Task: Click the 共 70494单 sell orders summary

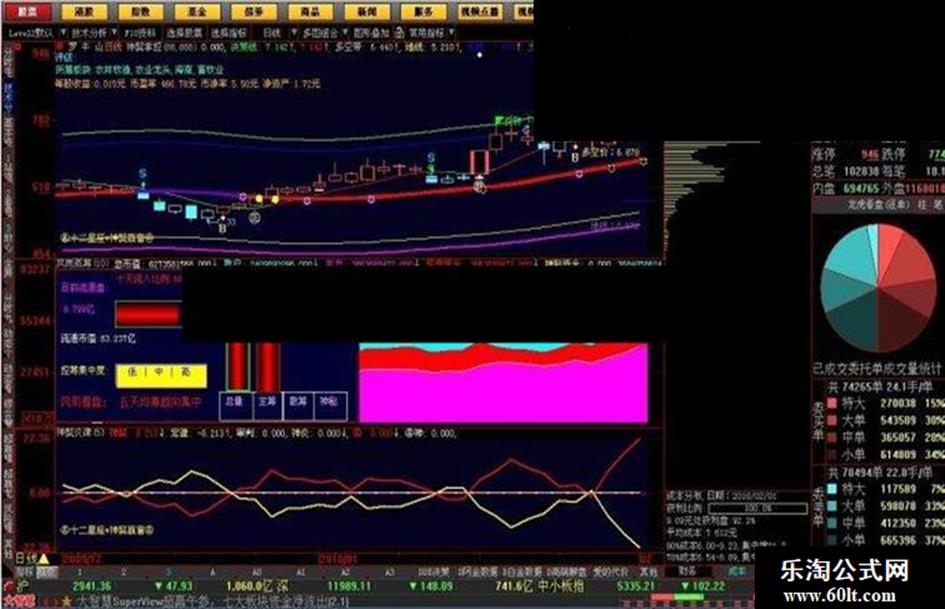Action: point(881,472)
